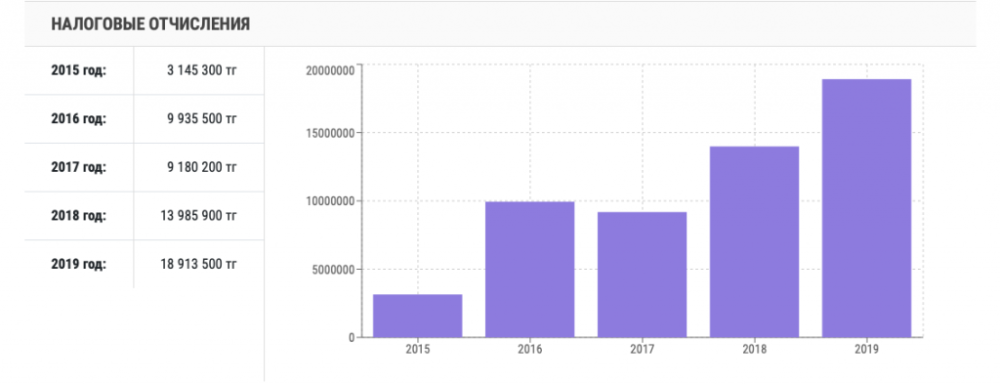Click the 2016 x-axis label

530,349
